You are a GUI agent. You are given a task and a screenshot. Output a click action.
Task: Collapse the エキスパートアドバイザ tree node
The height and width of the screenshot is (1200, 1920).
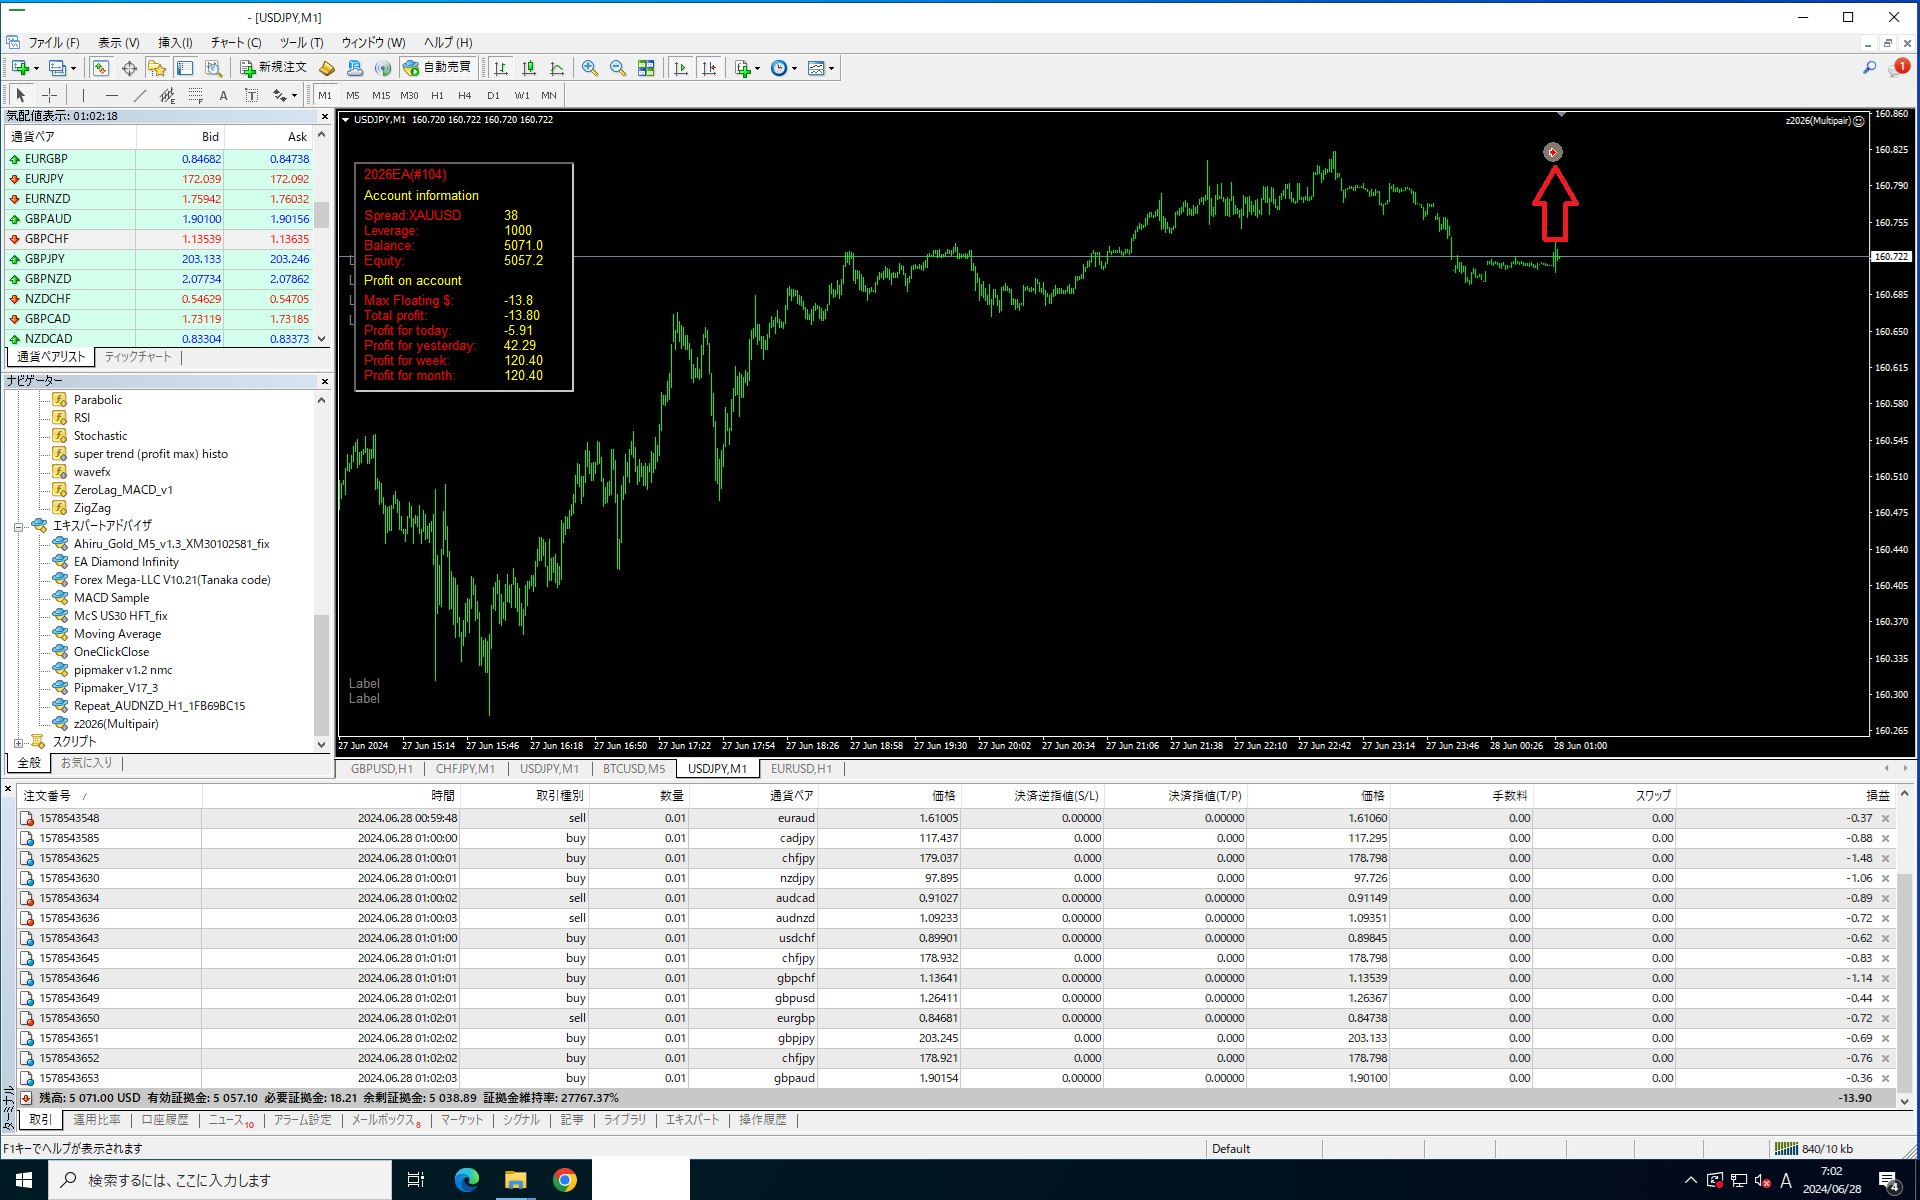[18, 526]
